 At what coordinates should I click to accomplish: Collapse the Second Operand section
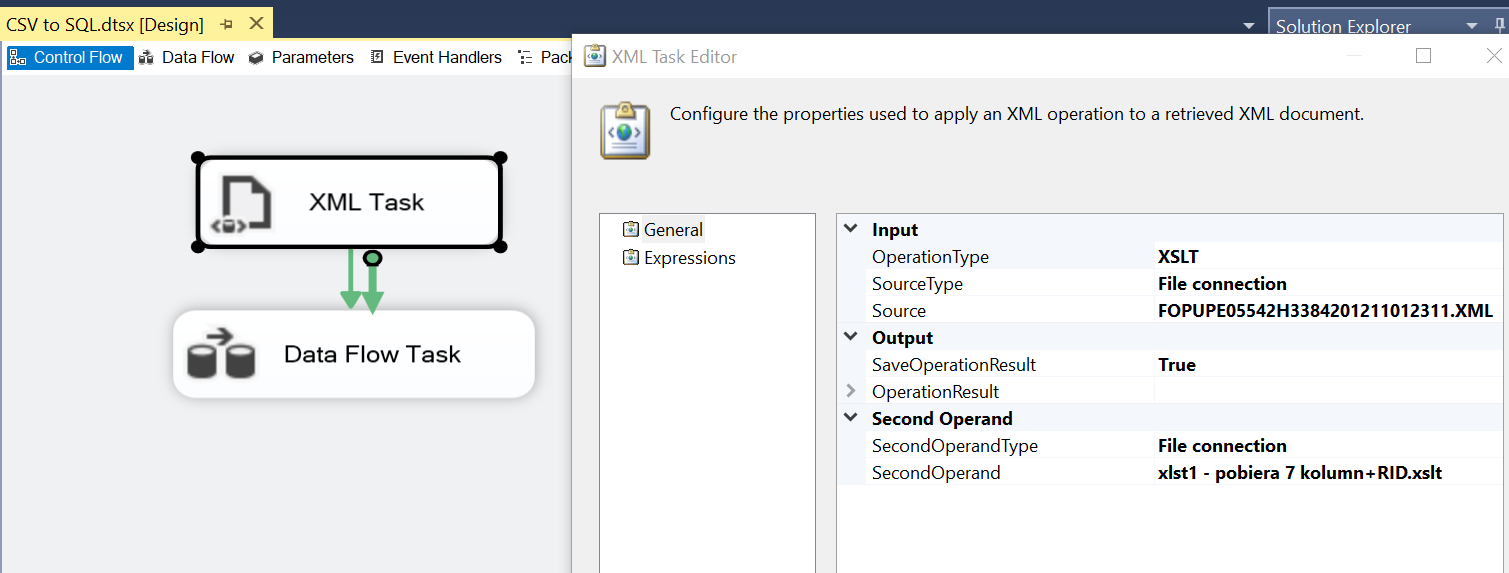click(x=851, y=418)
